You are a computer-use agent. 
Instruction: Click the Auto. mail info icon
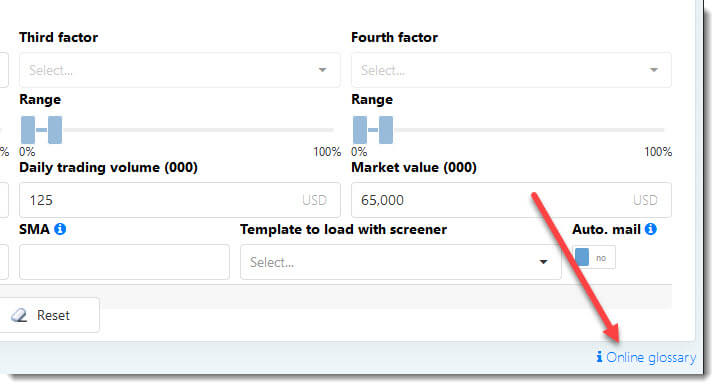pyautogui.click(x=650, y=228)
